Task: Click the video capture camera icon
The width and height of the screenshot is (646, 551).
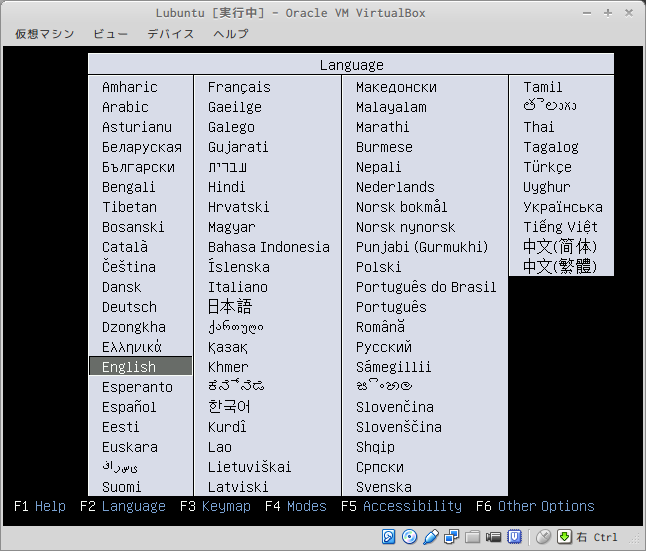Action: 493,537
